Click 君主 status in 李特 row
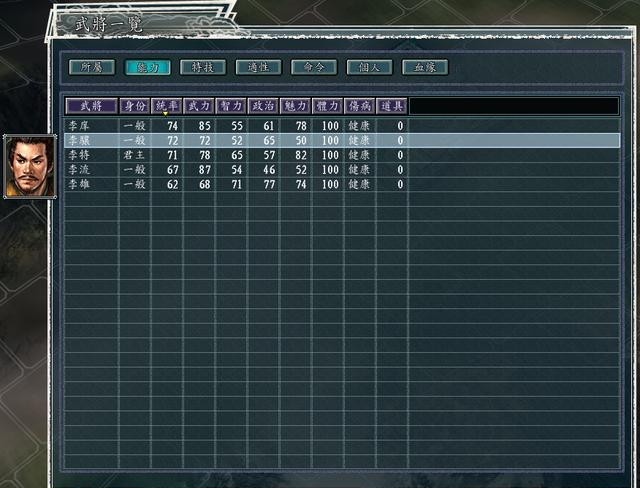640x488 pixels. coord(134,155)
